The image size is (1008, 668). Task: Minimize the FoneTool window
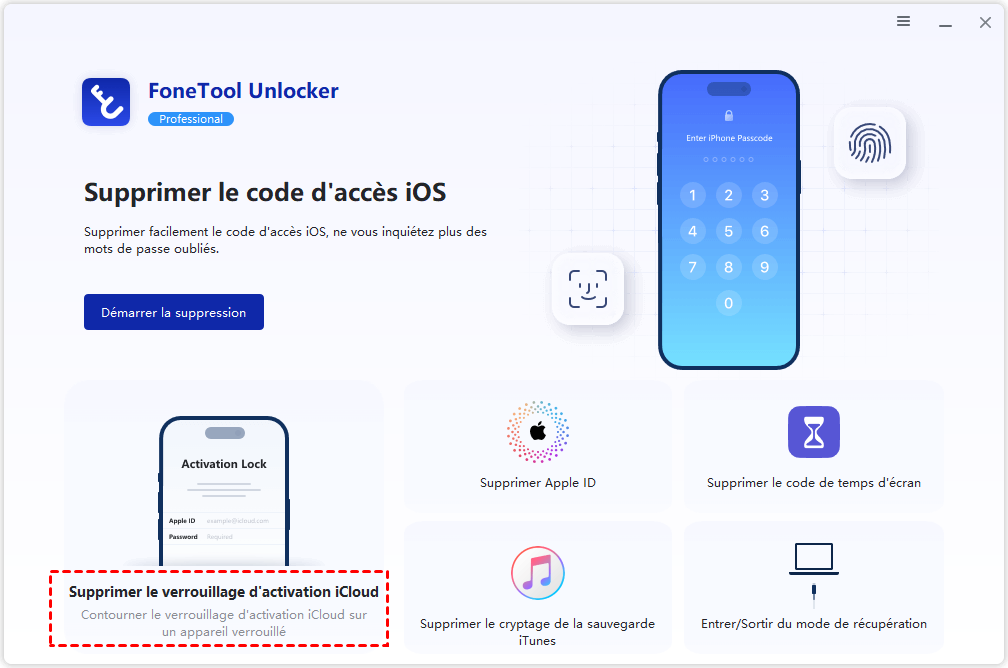pos(945,23)
